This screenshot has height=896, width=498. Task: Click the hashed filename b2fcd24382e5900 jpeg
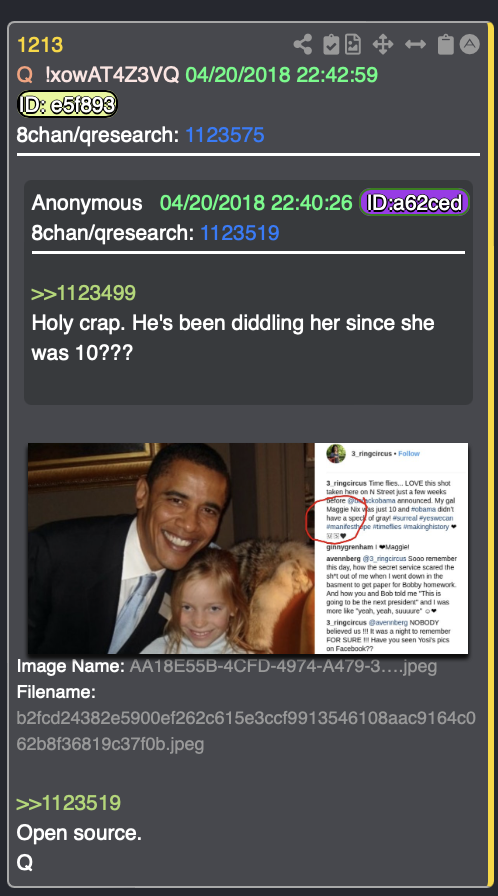pos(246,731)
